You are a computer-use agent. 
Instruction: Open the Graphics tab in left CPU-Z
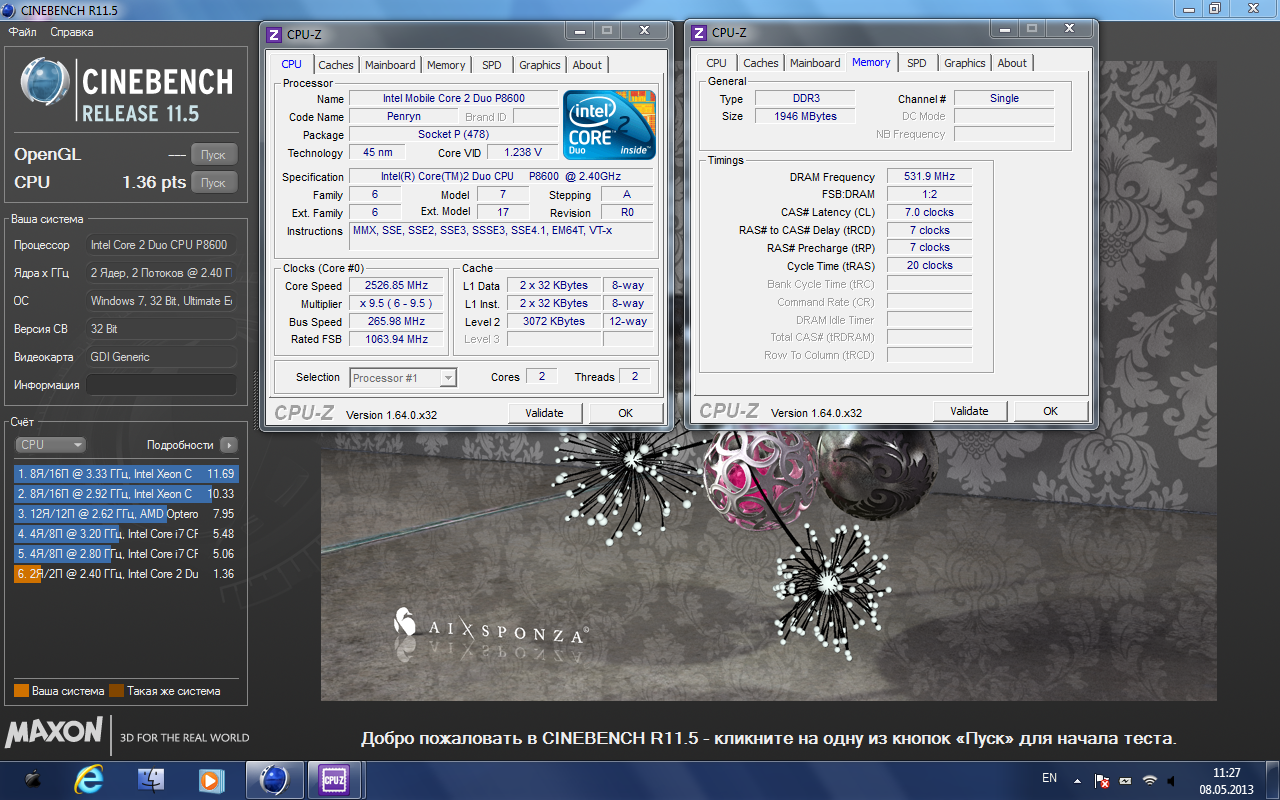(540, 65)
